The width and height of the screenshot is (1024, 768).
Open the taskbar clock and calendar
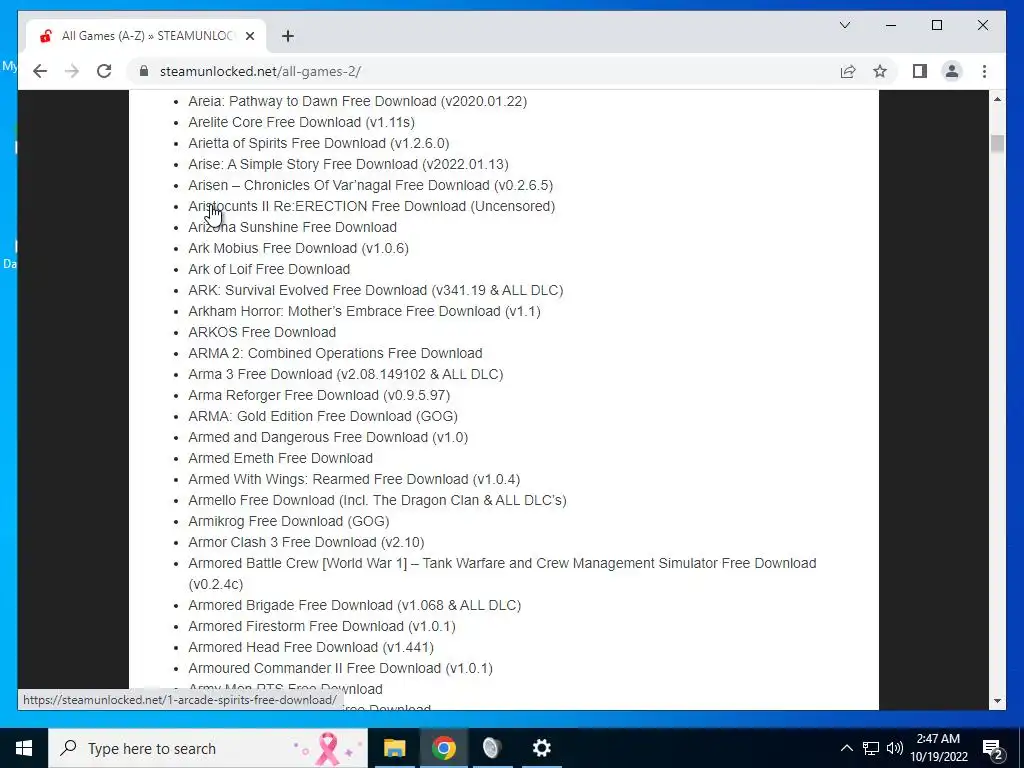point(938,748)
